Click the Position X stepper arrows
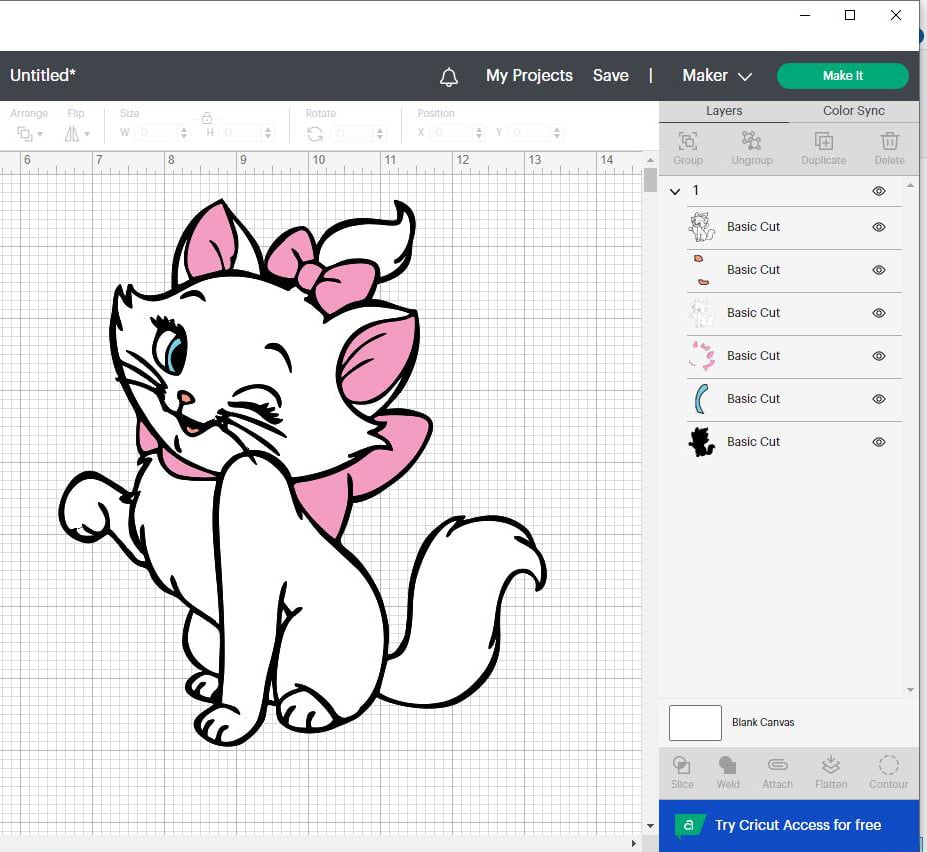The height and width of the screenshot is (852, 927). [479, 133]
